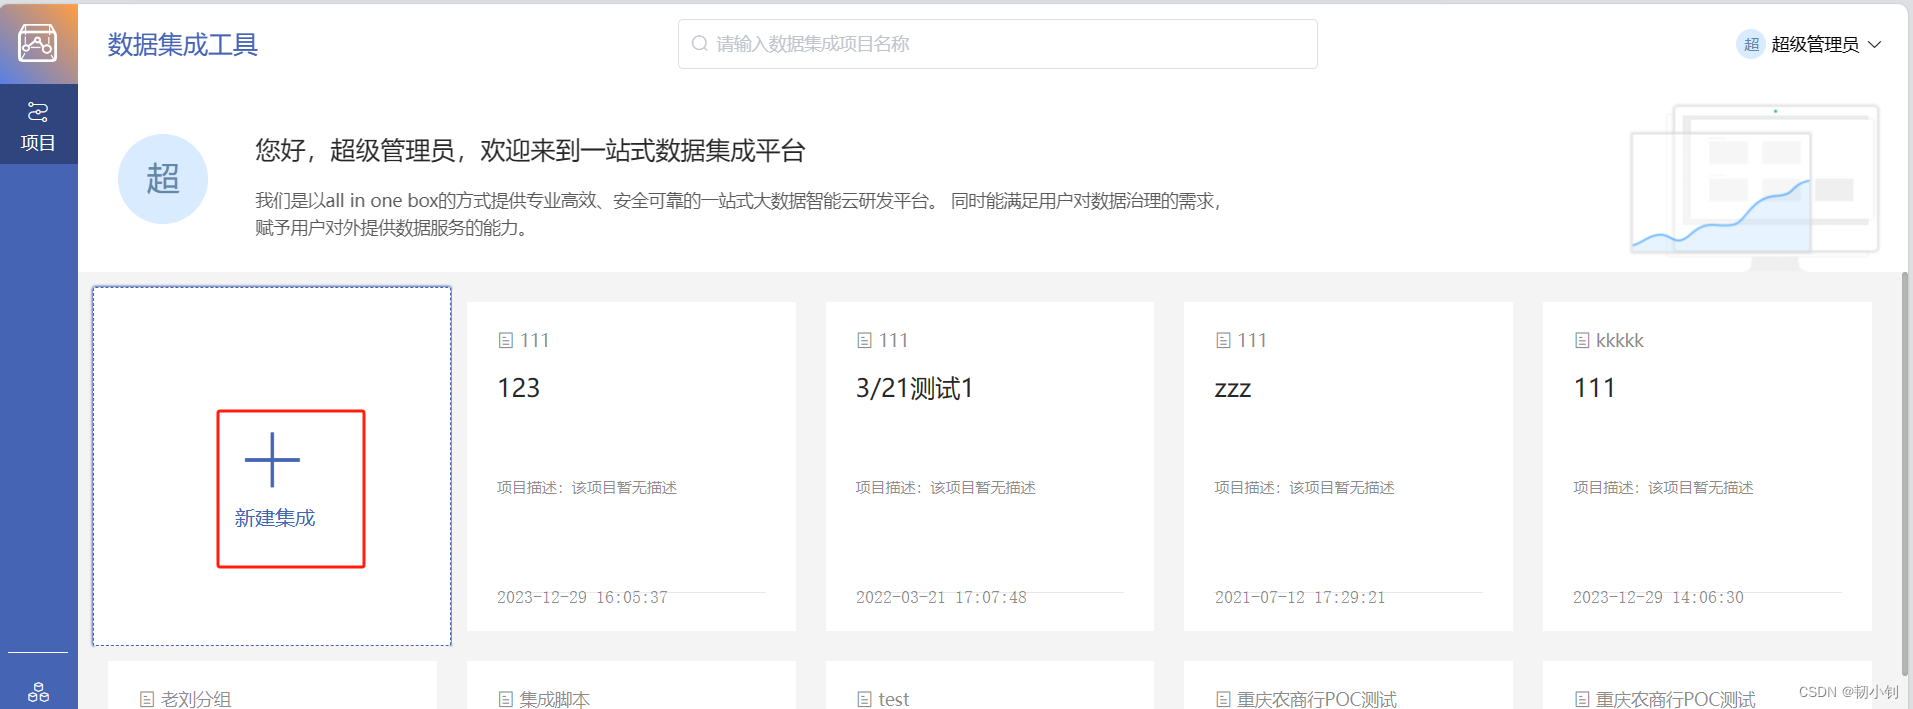Viewport: 1913px width, 709px height.
Task: Click the document icon on the zzz card
Action: pos(1223,341)
